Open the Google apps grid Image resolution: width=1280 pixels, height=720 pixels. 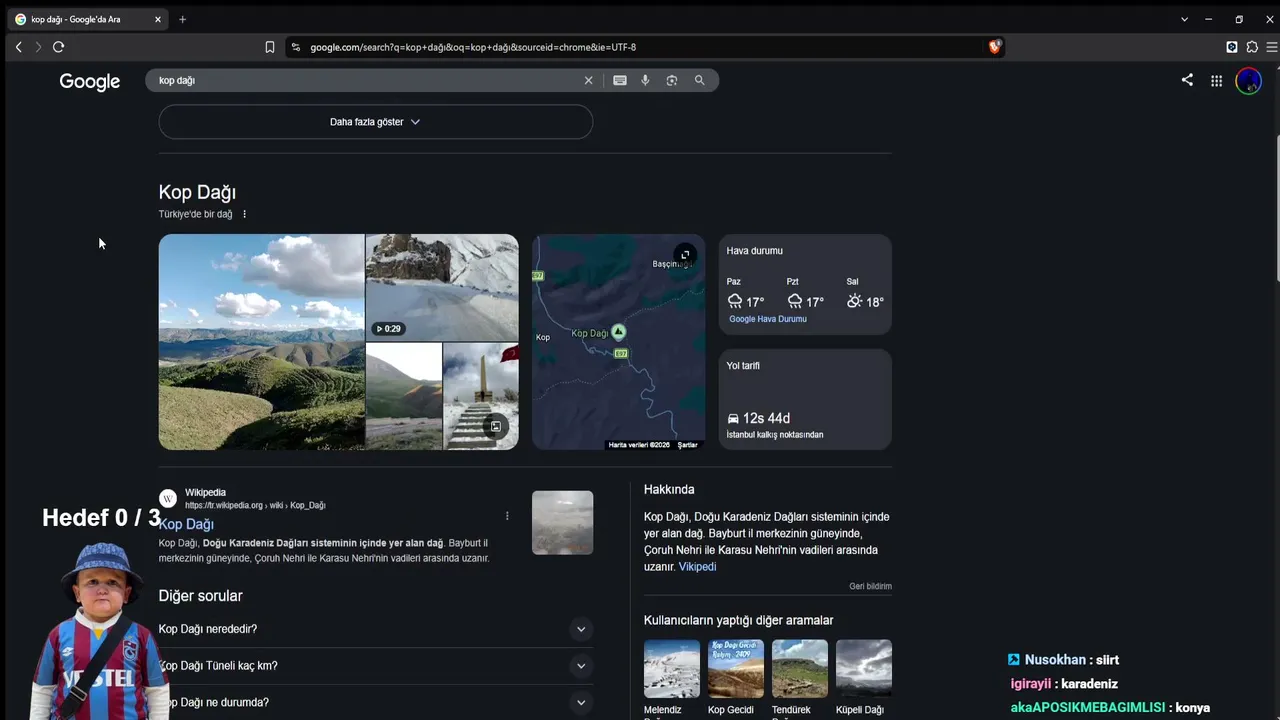(1216, 81)
